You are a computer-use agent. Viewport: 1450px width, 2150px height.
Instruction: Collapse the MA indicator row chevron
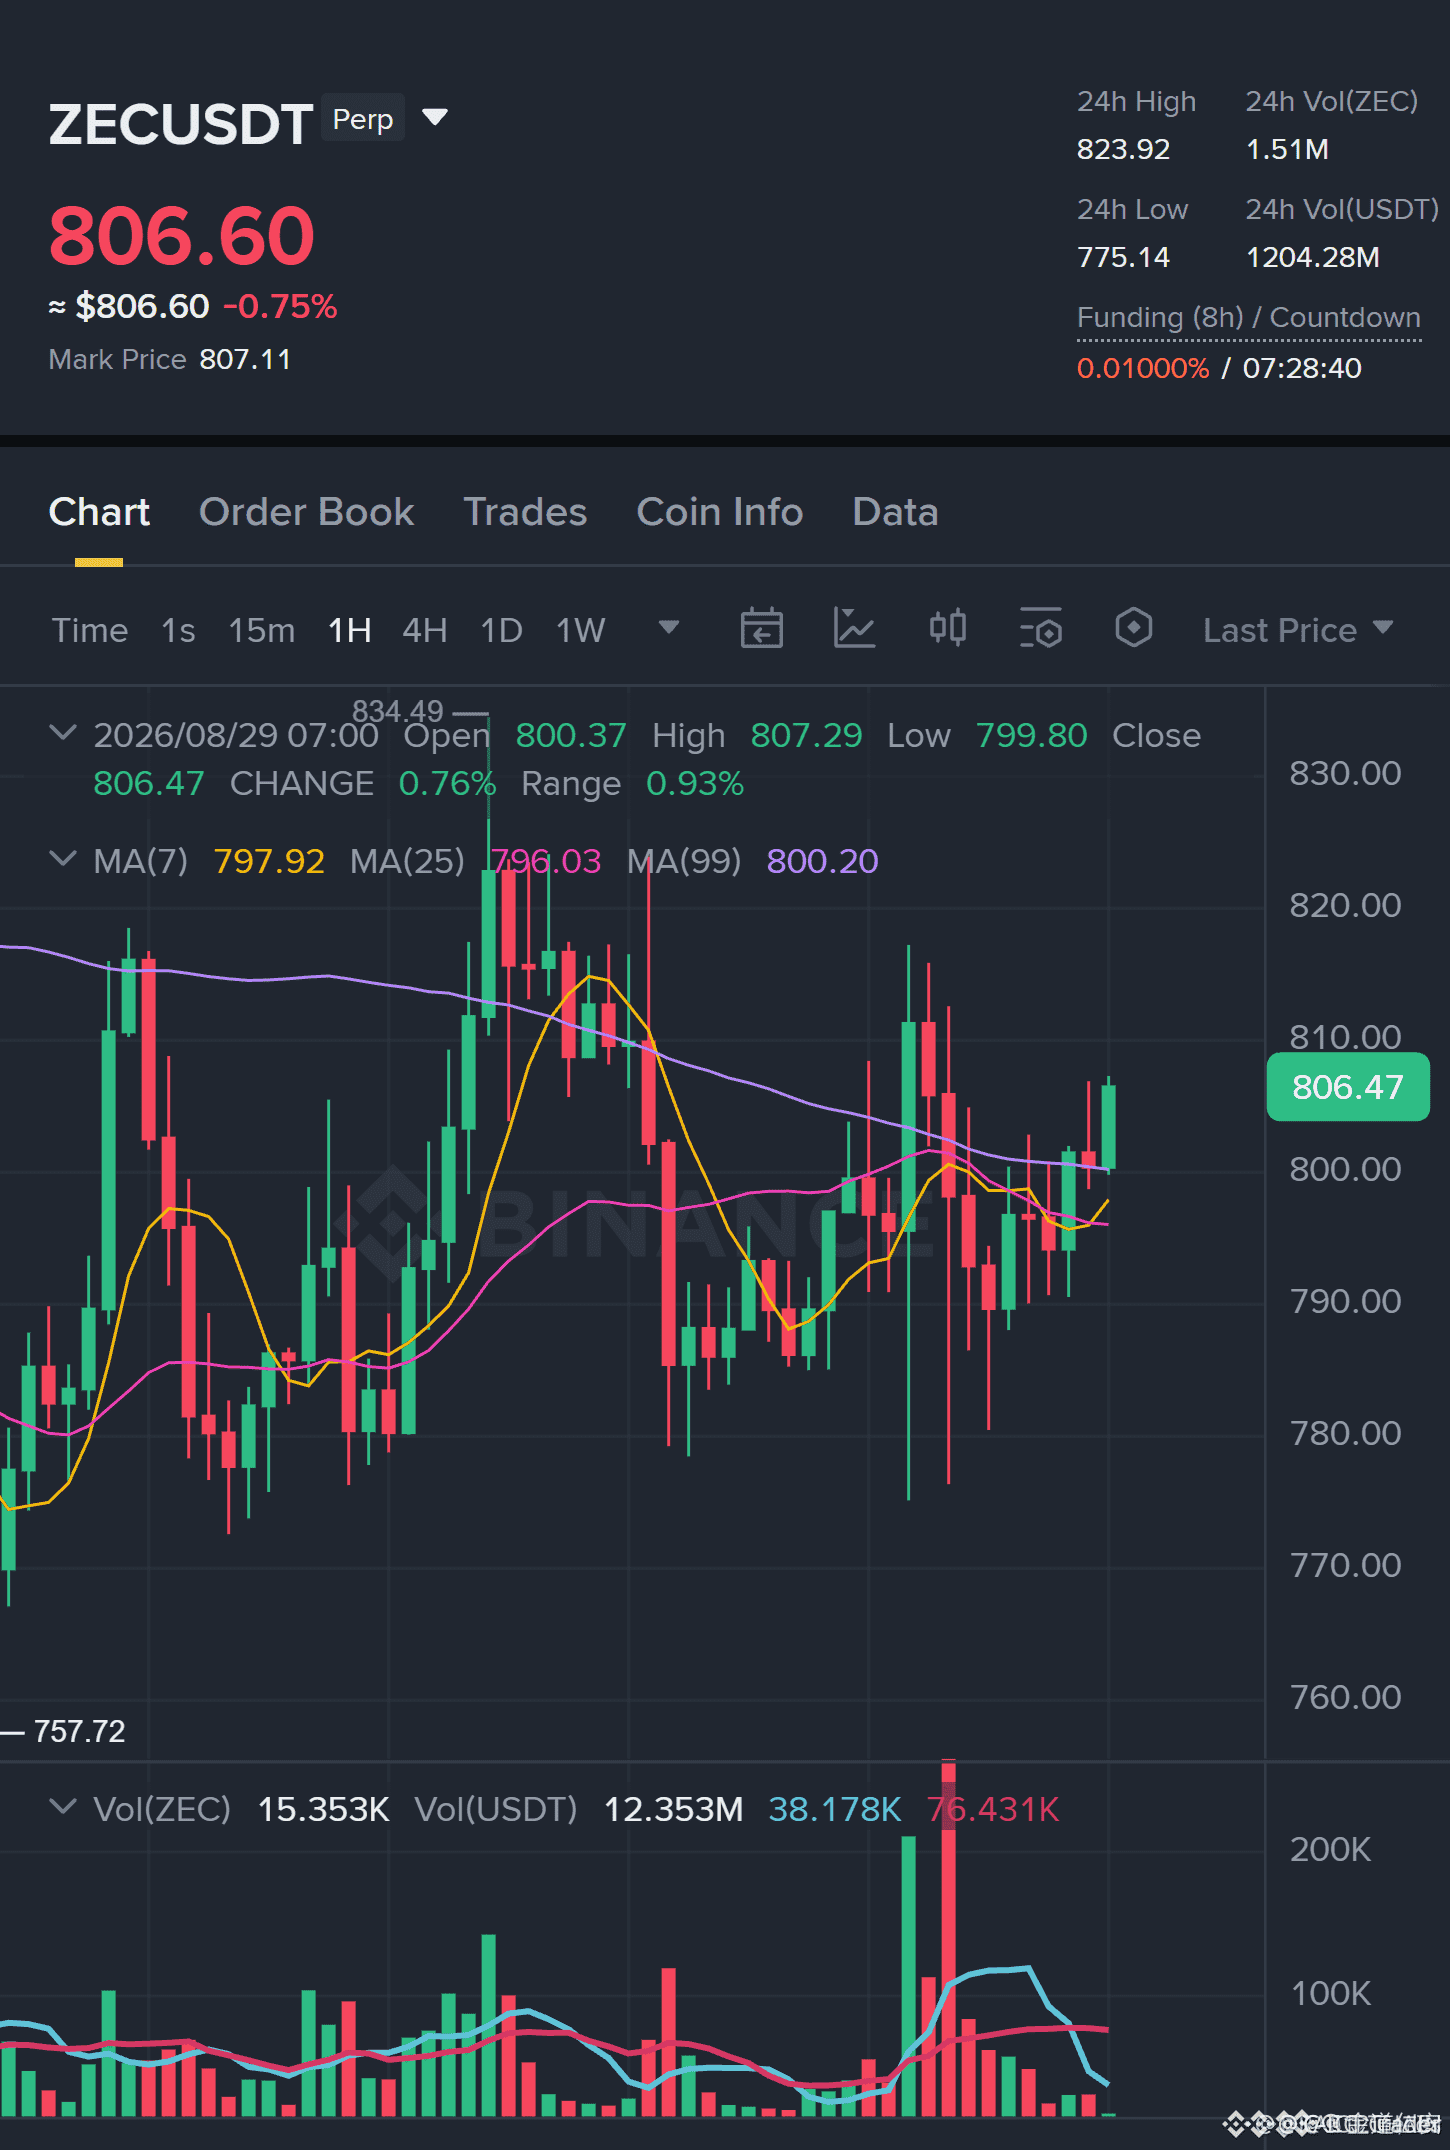click(62, 860)
